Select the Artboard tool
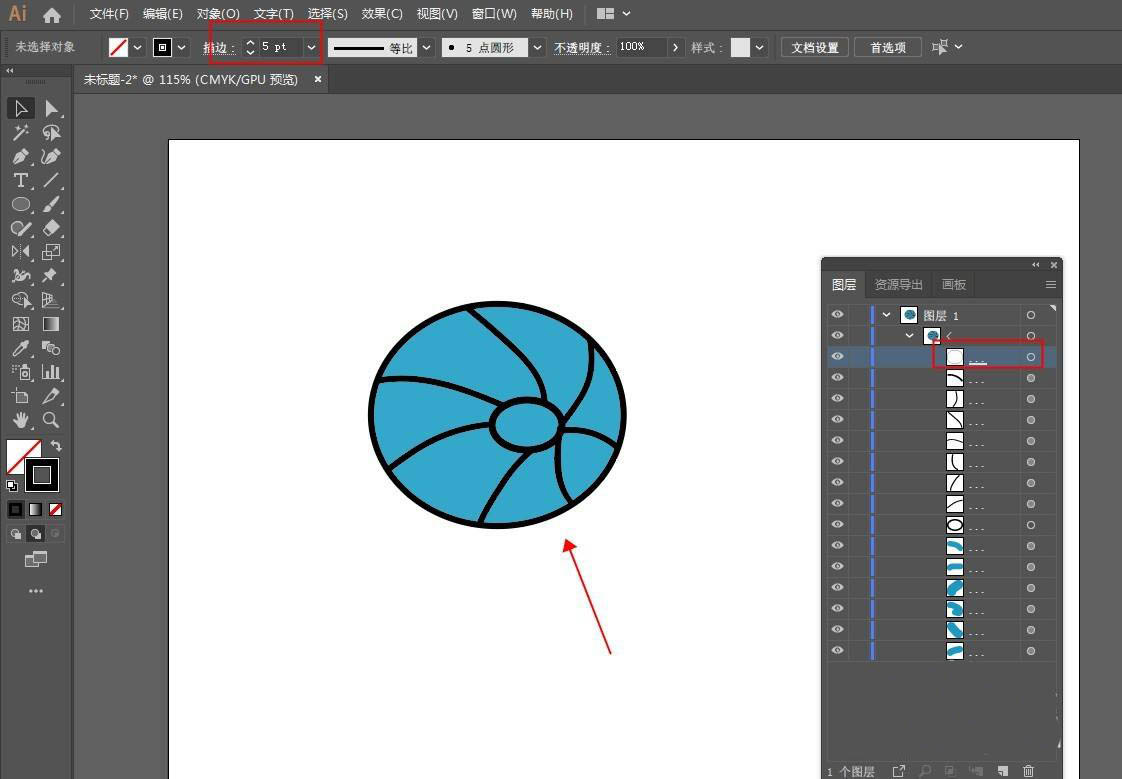The image size is (1122, 779). [20, 396]
